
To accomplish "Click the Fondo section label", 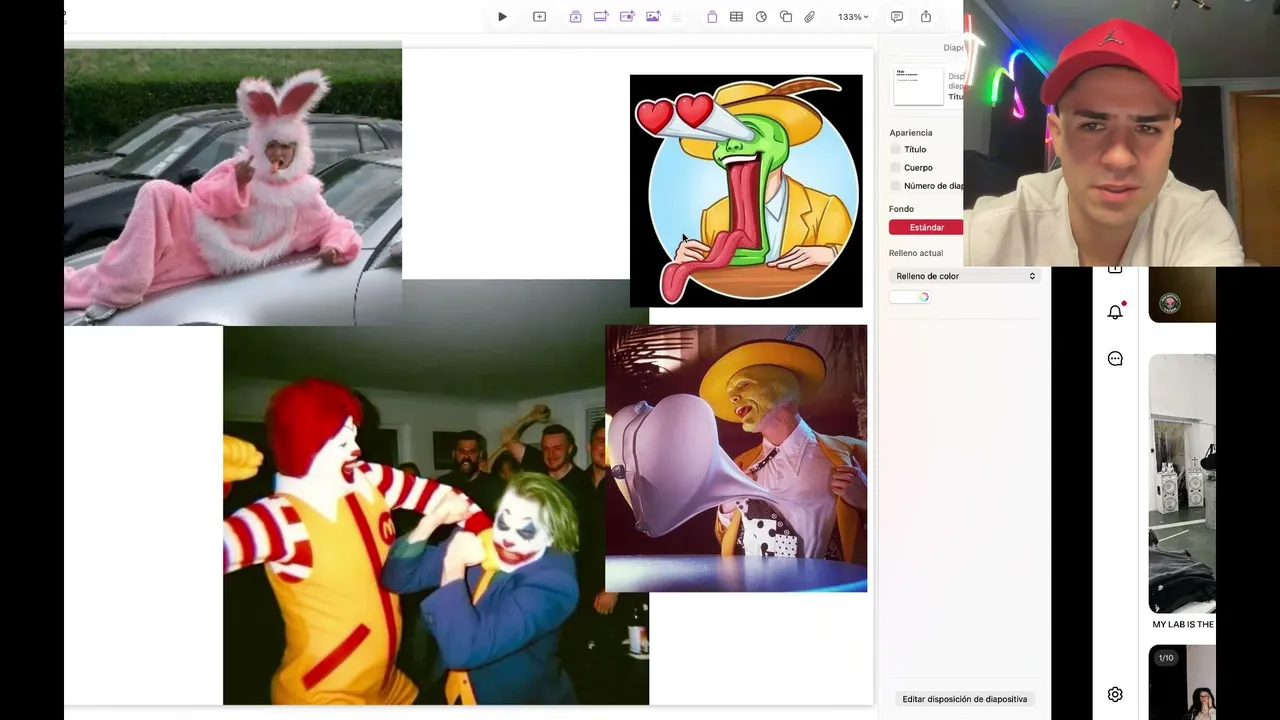I will coord(901,209).
